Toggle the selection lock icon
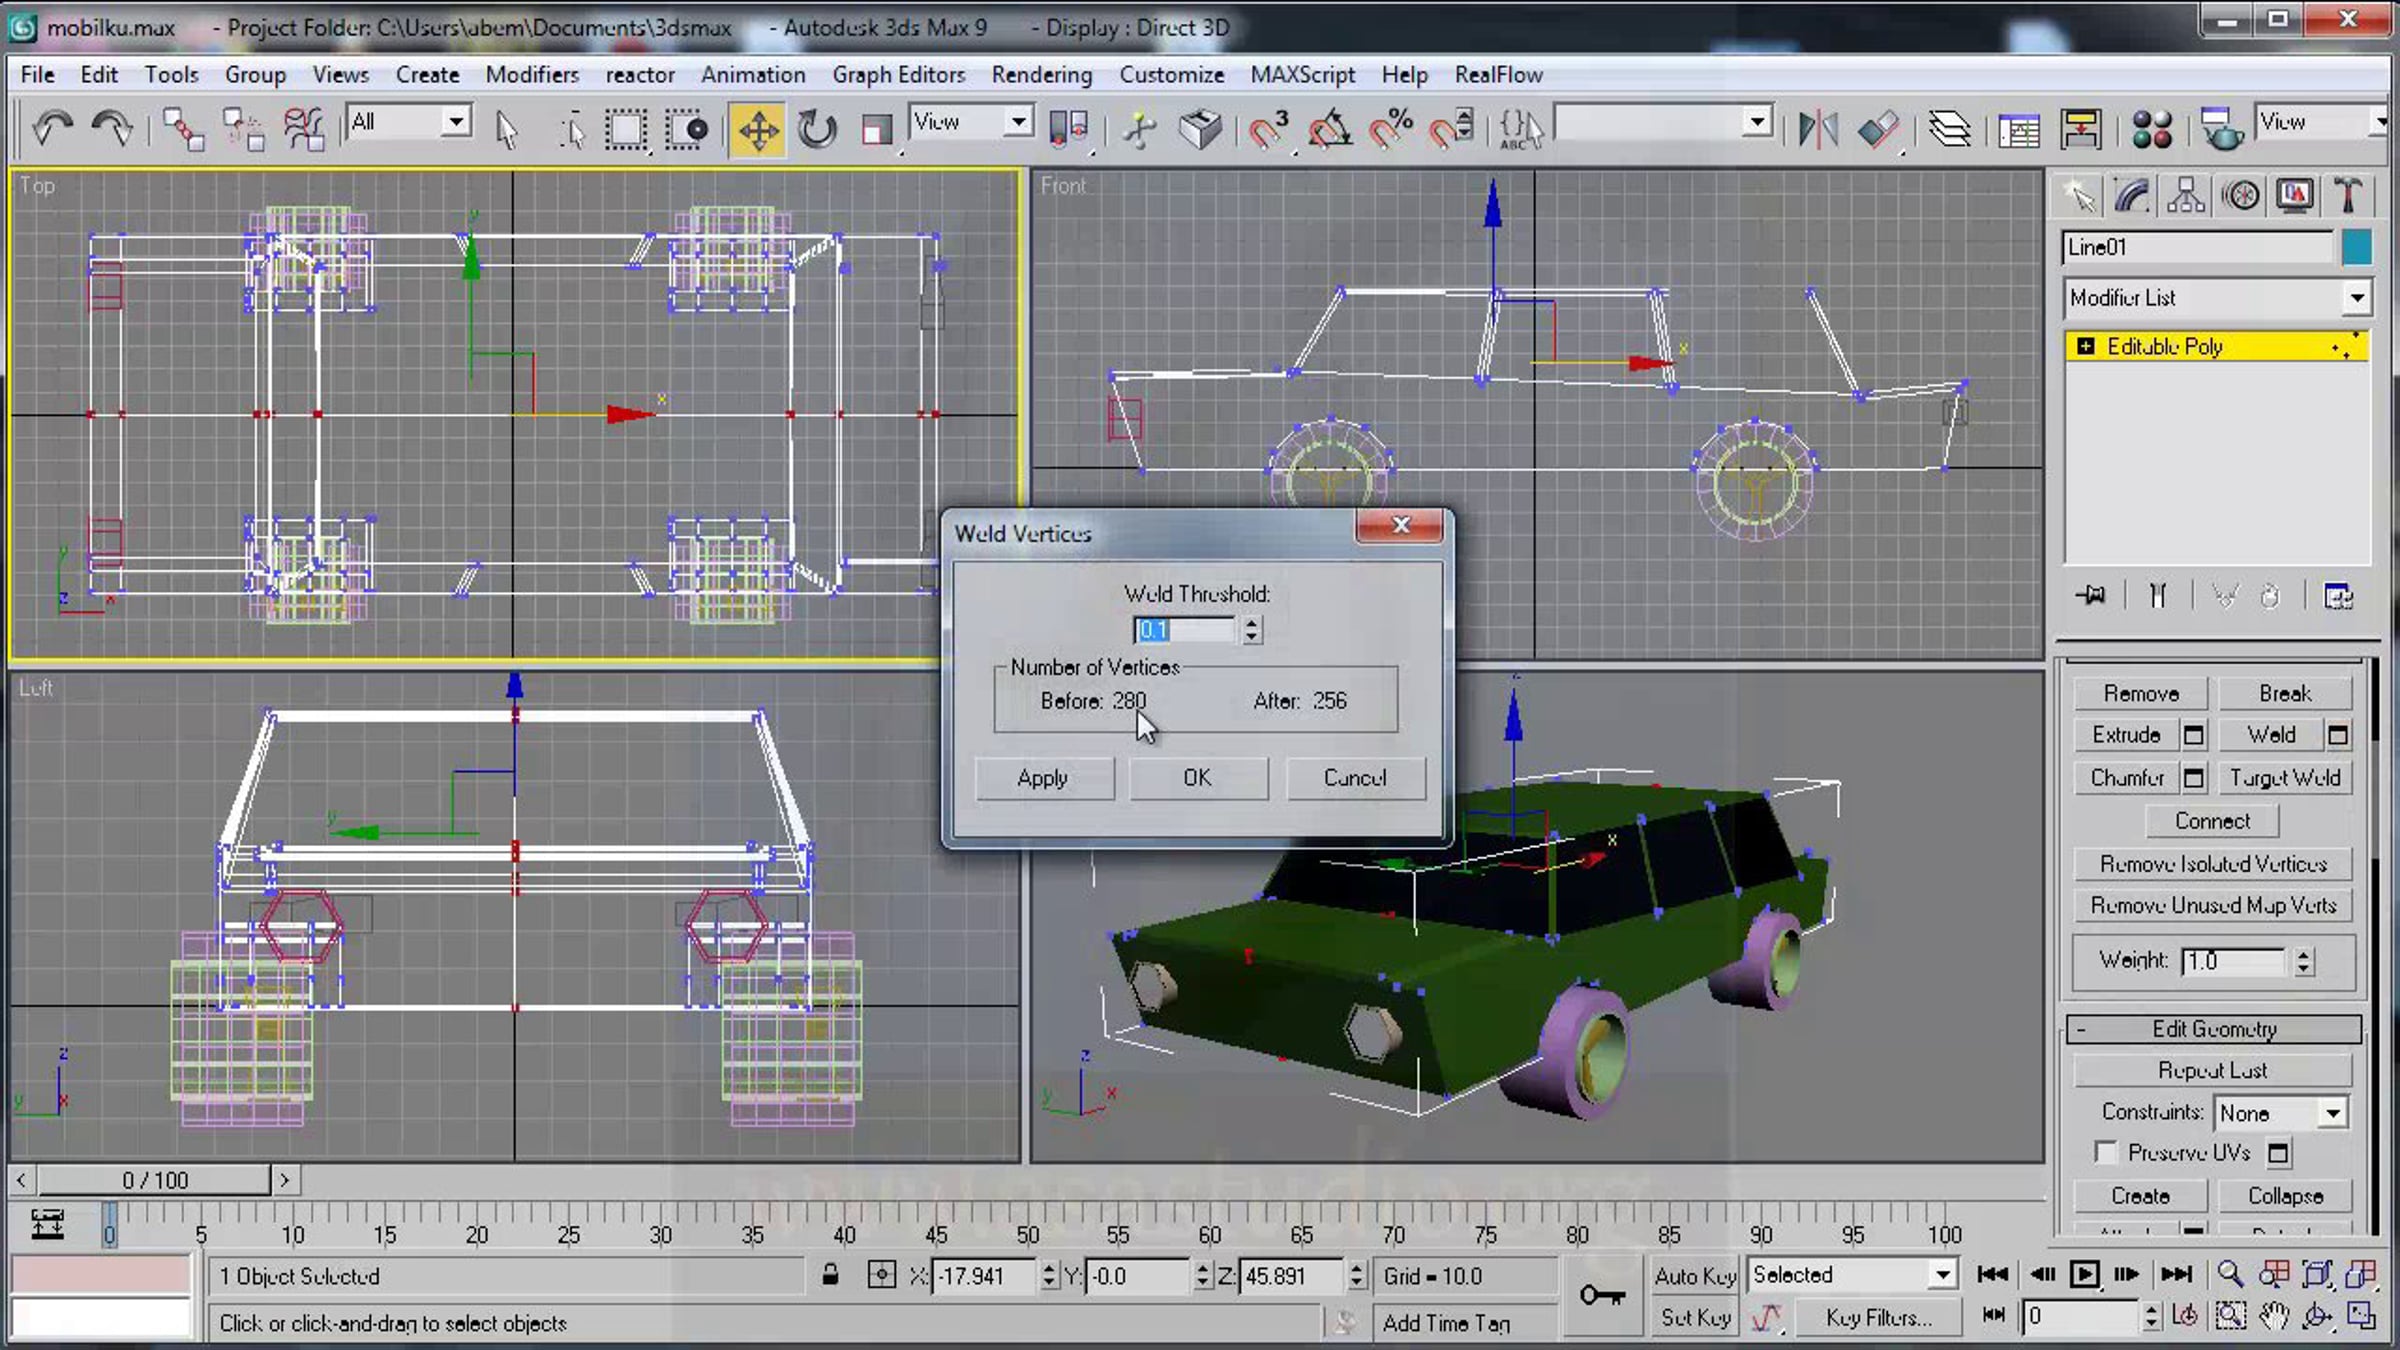 830,1275
